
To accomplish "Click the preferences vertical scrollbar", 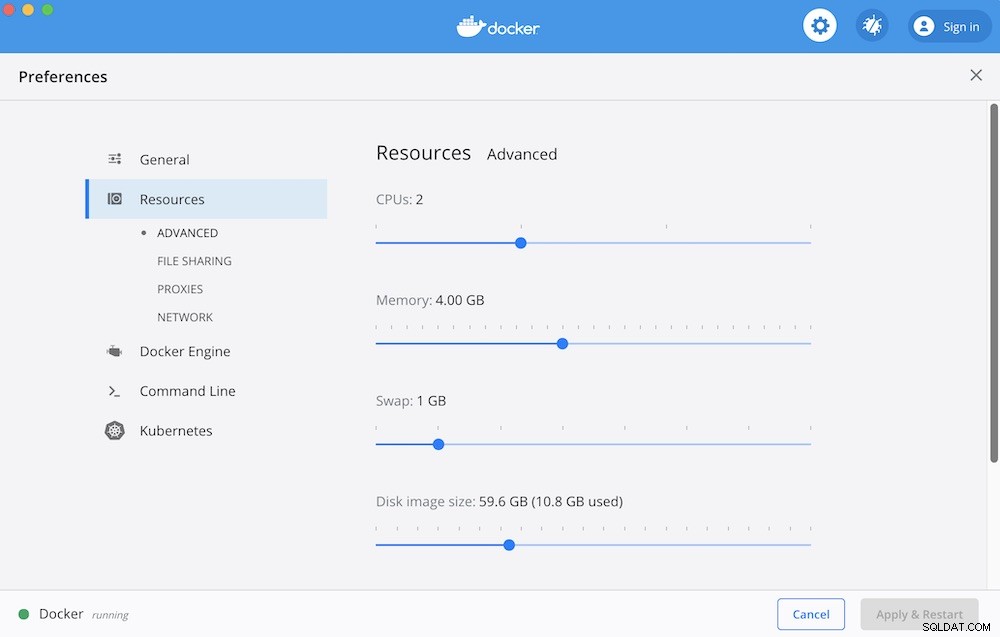I will point(994,283).
